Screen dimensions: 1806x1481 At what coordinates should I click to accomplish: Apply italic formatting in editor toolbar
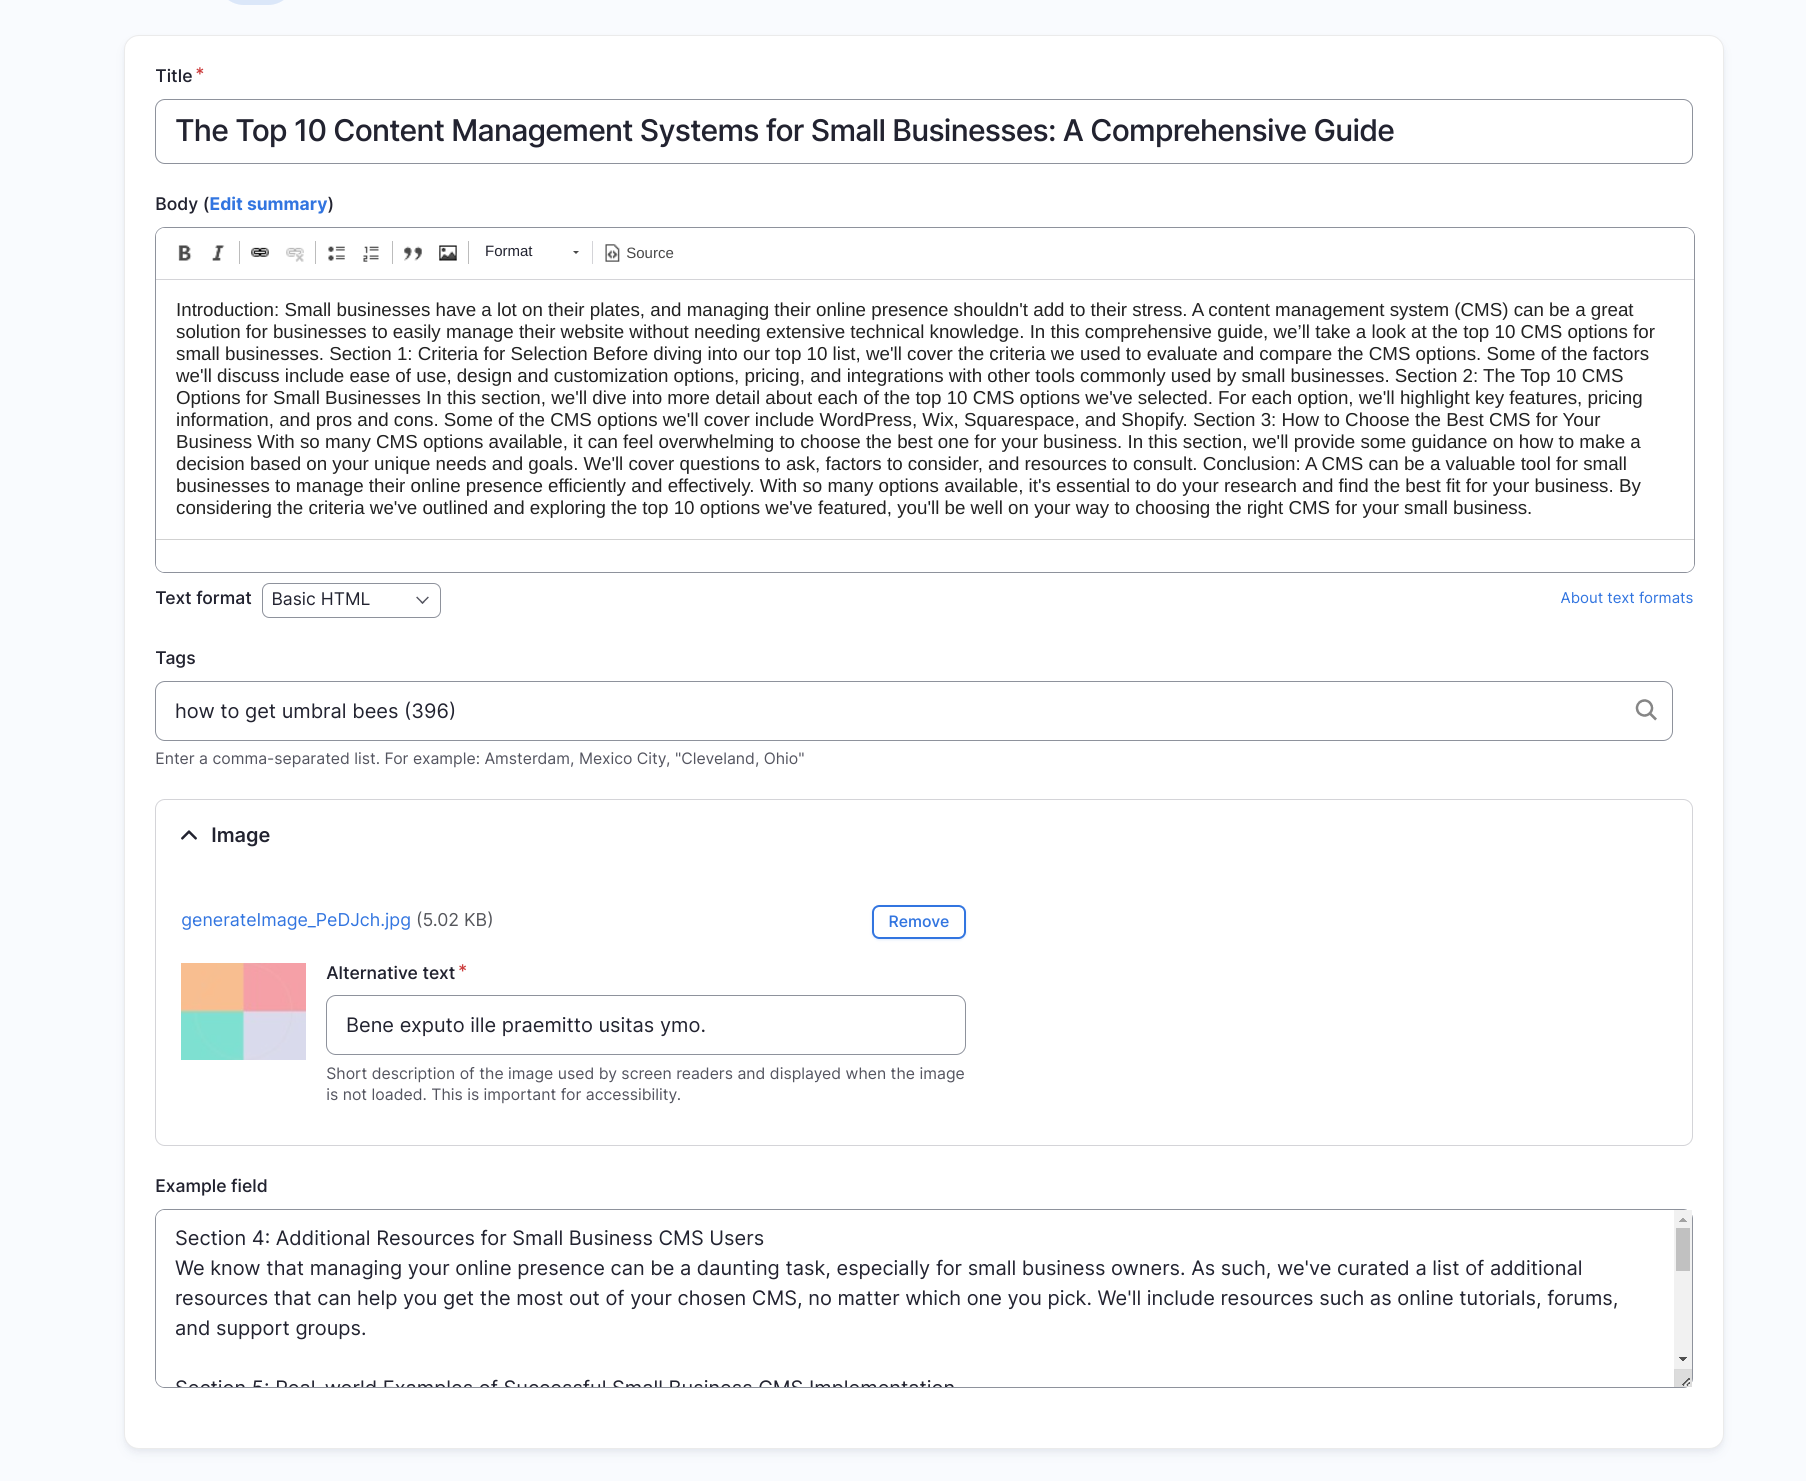pyautogui.click(x=217, y=253)
